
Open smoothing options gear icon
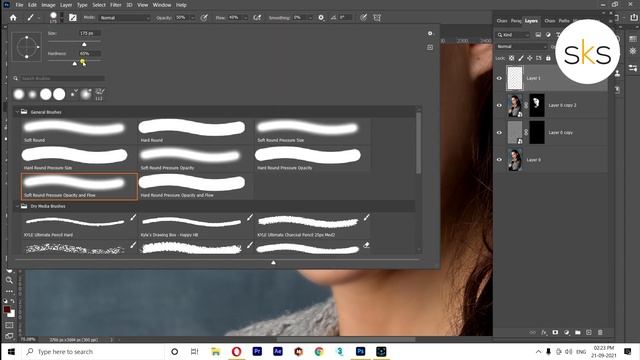(321, 18)
